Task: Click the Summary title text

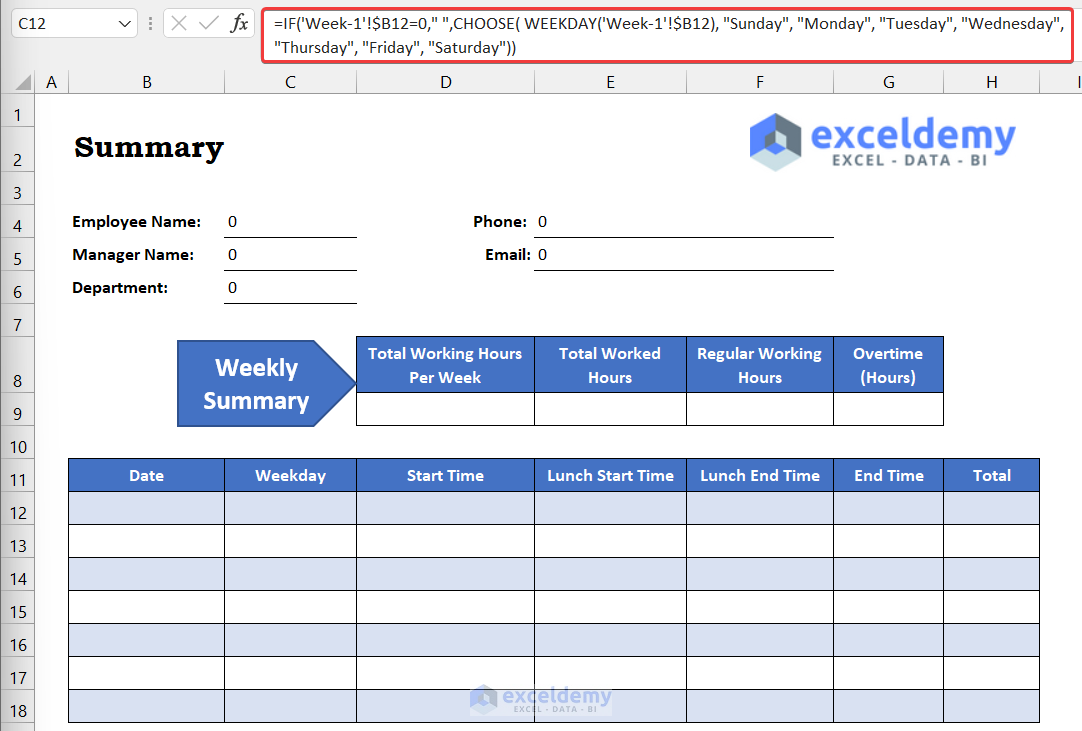Action: pyautogui.click(x=149, y=147)
